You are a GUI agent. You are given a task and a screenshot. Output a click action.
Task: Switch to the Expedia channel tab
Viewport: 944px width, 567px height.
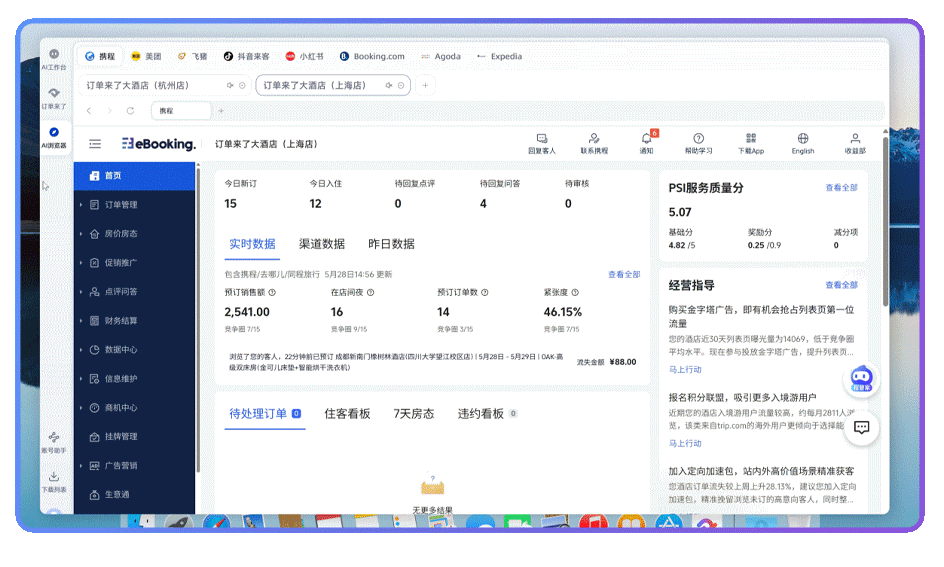tap(499, 56)
